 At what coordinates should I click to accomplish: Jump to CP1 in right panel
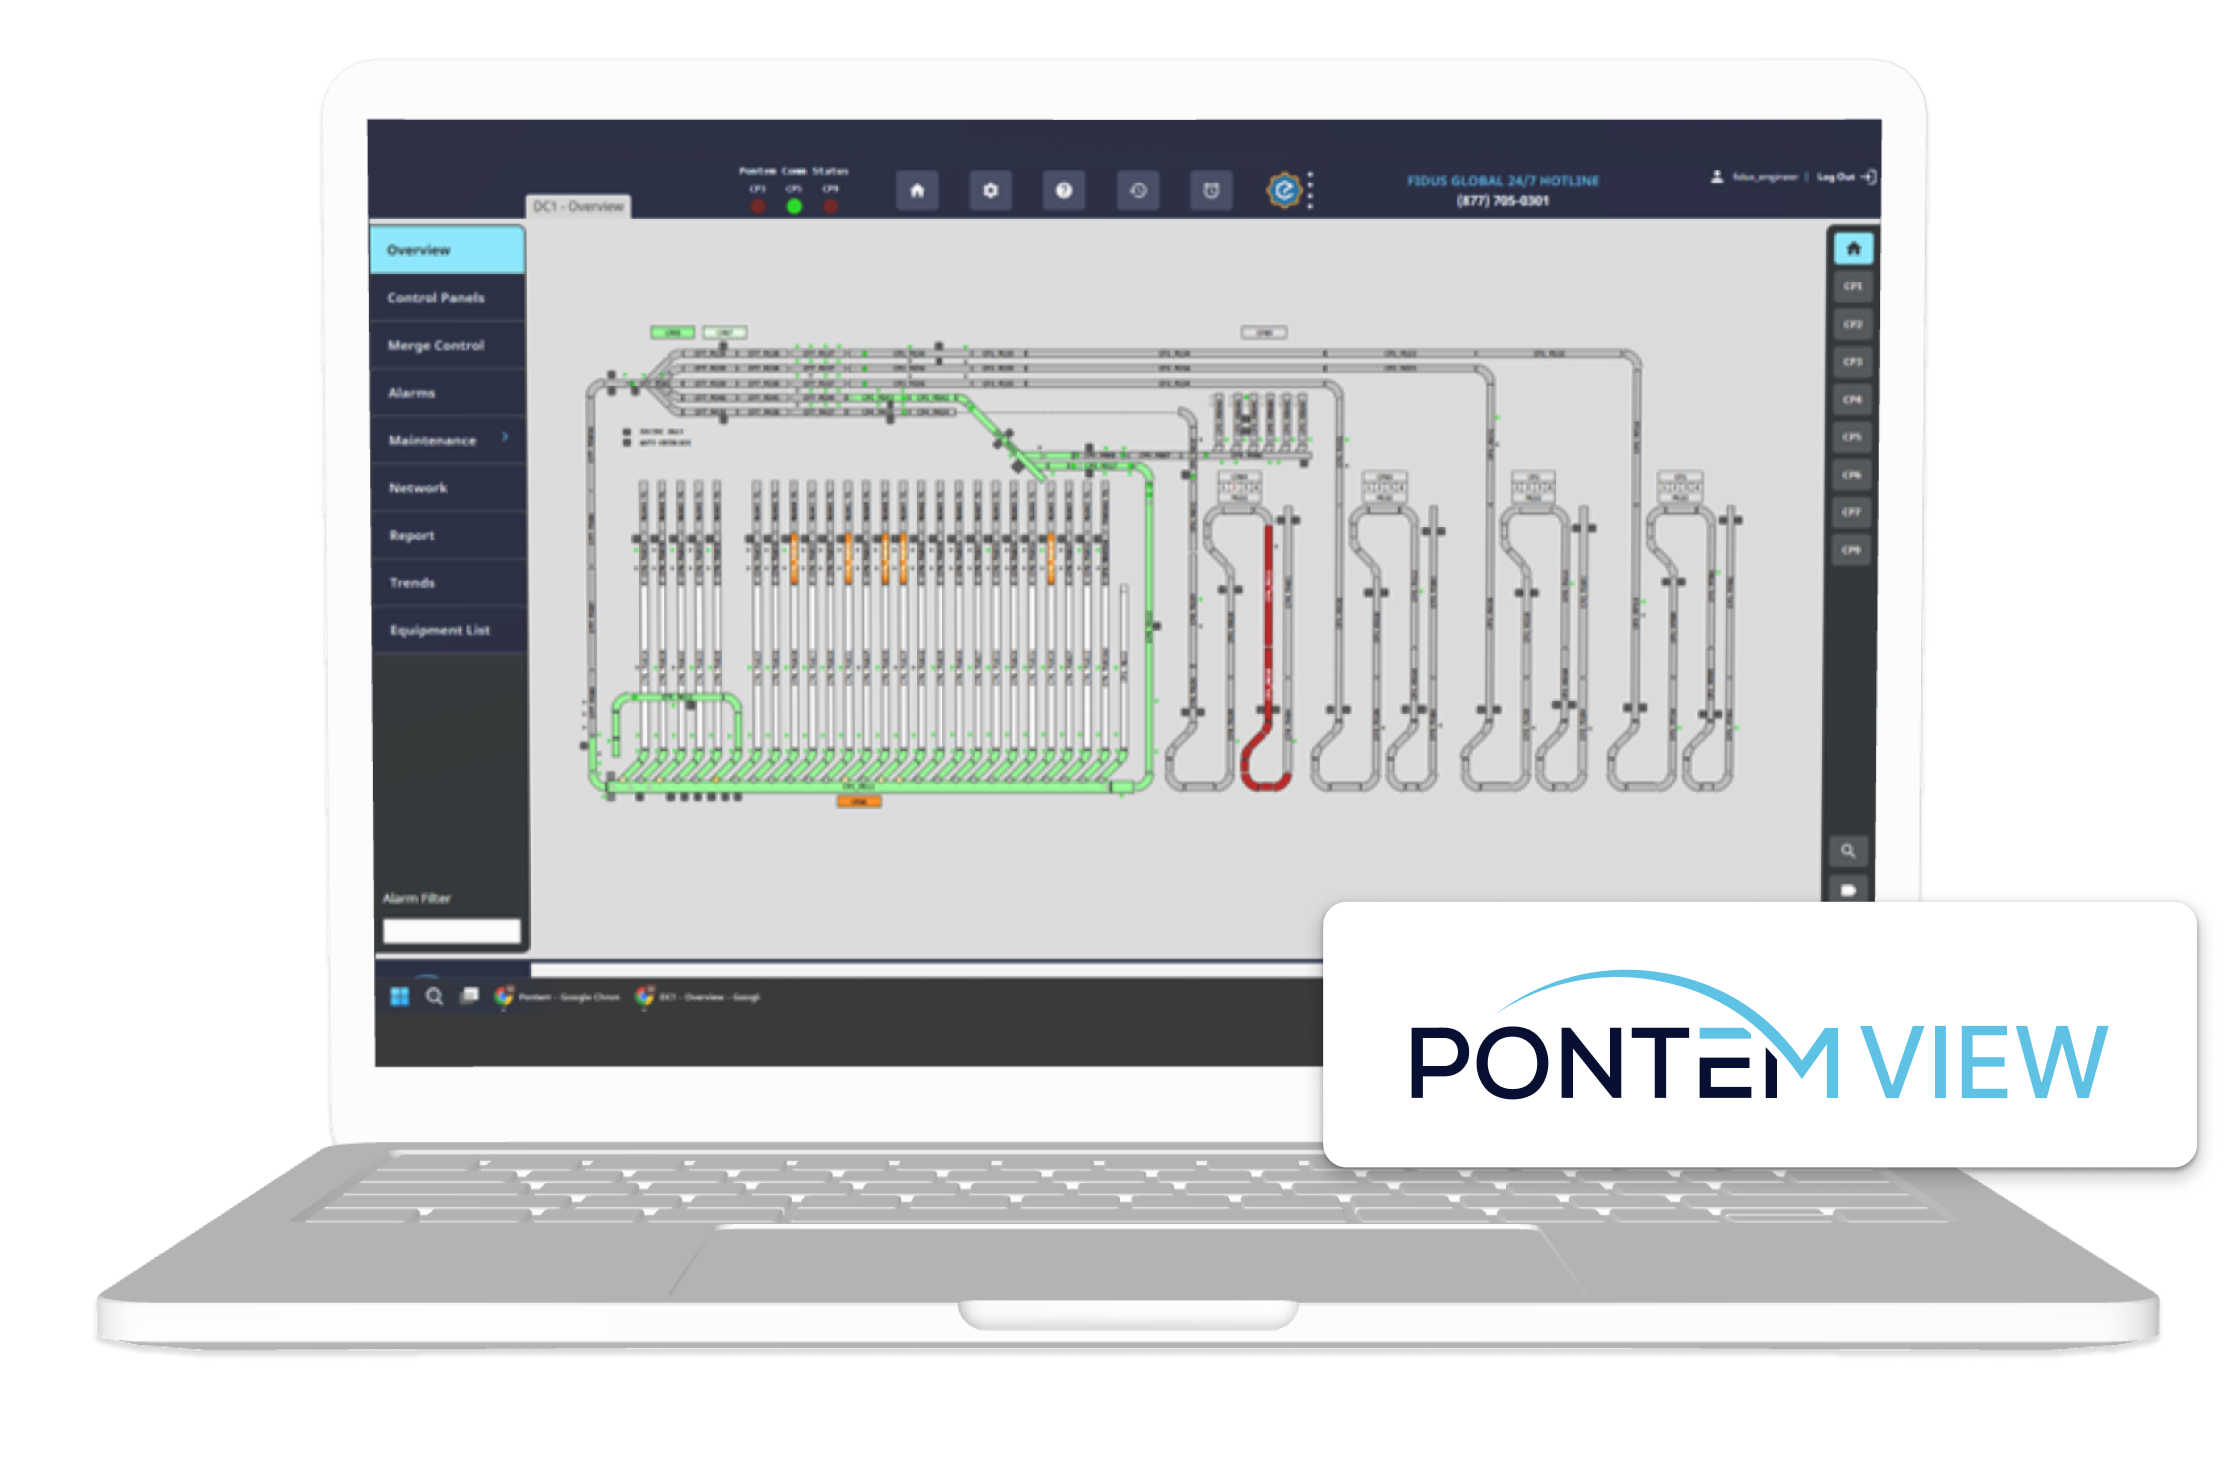click(x=1852, y=287)
